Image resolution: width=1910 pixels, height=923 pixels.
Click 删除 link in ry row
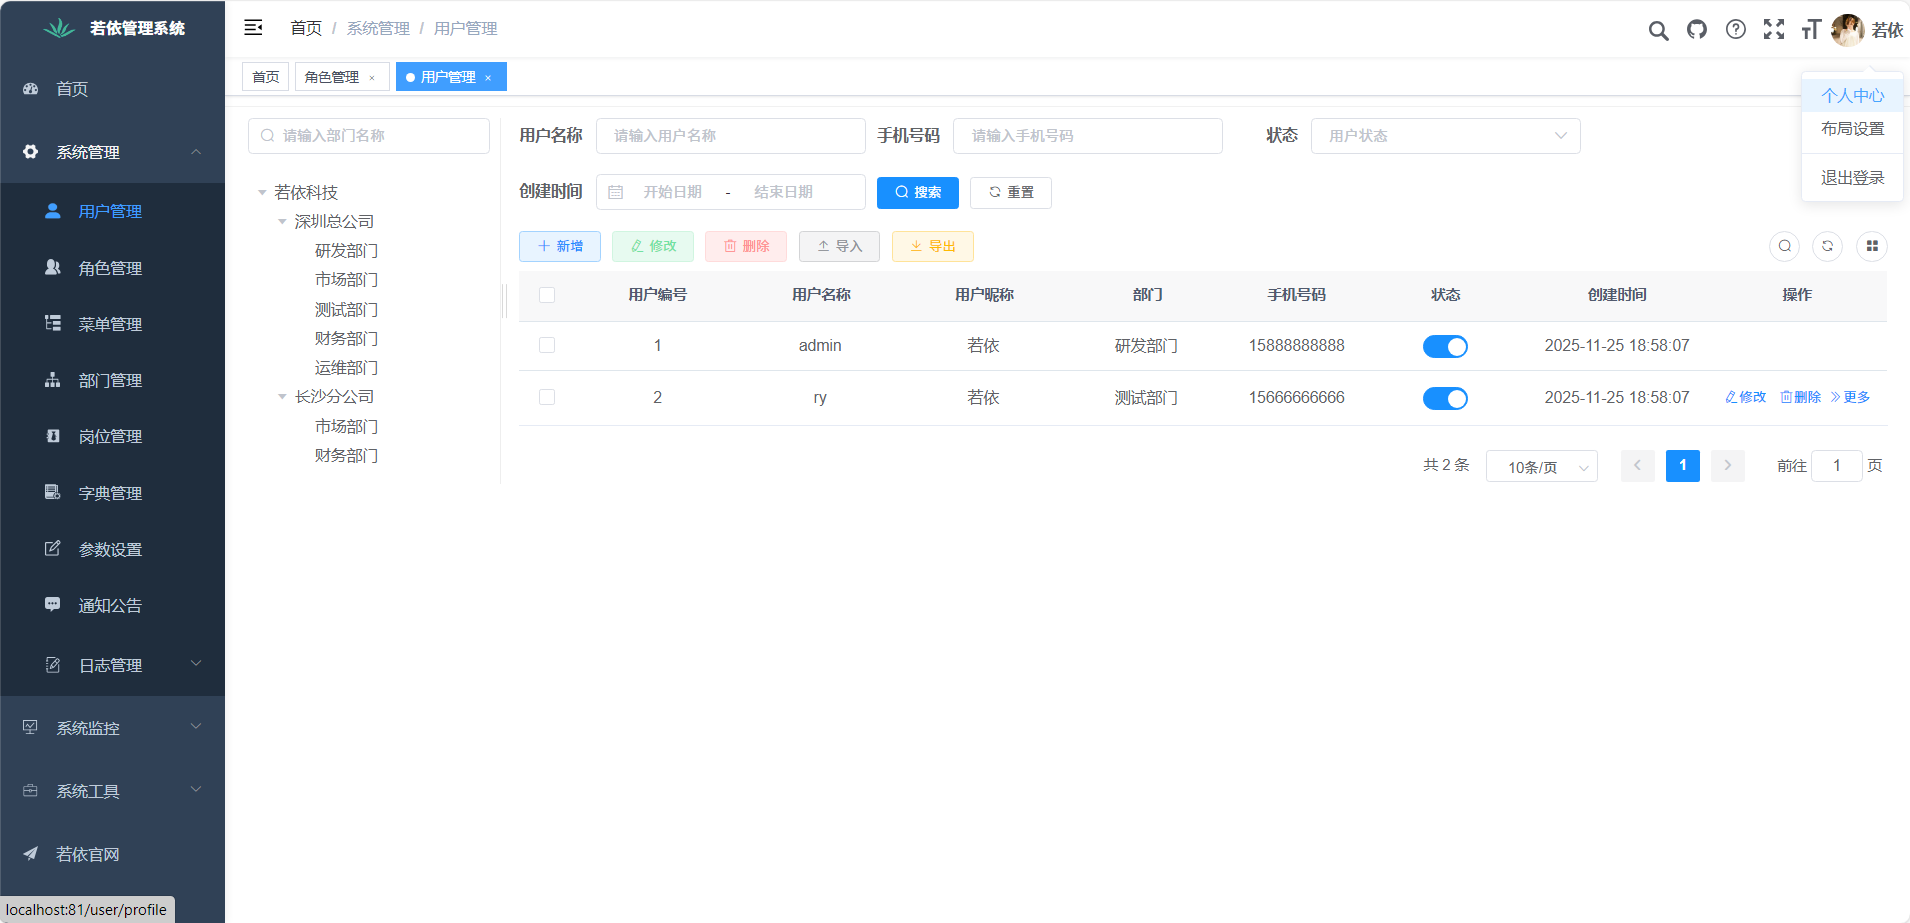[x=1801, y=397]
